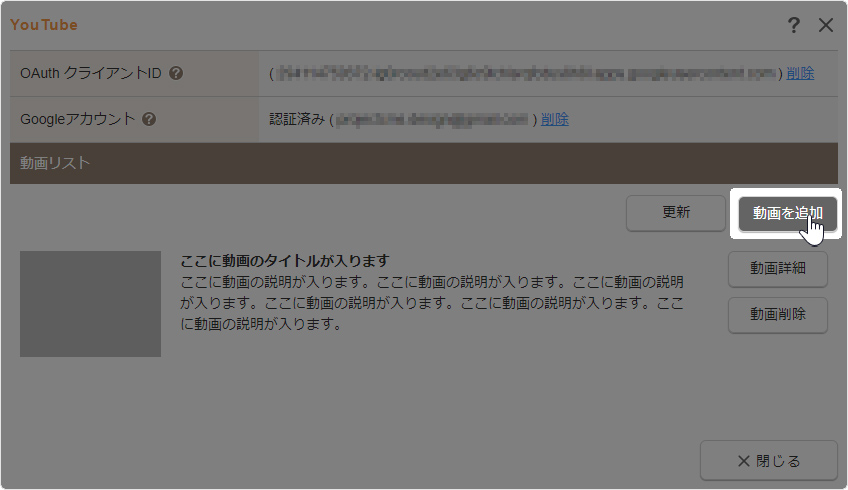848x490 pixels.
Task: Click the 動画削除 button
Action: 778,315
